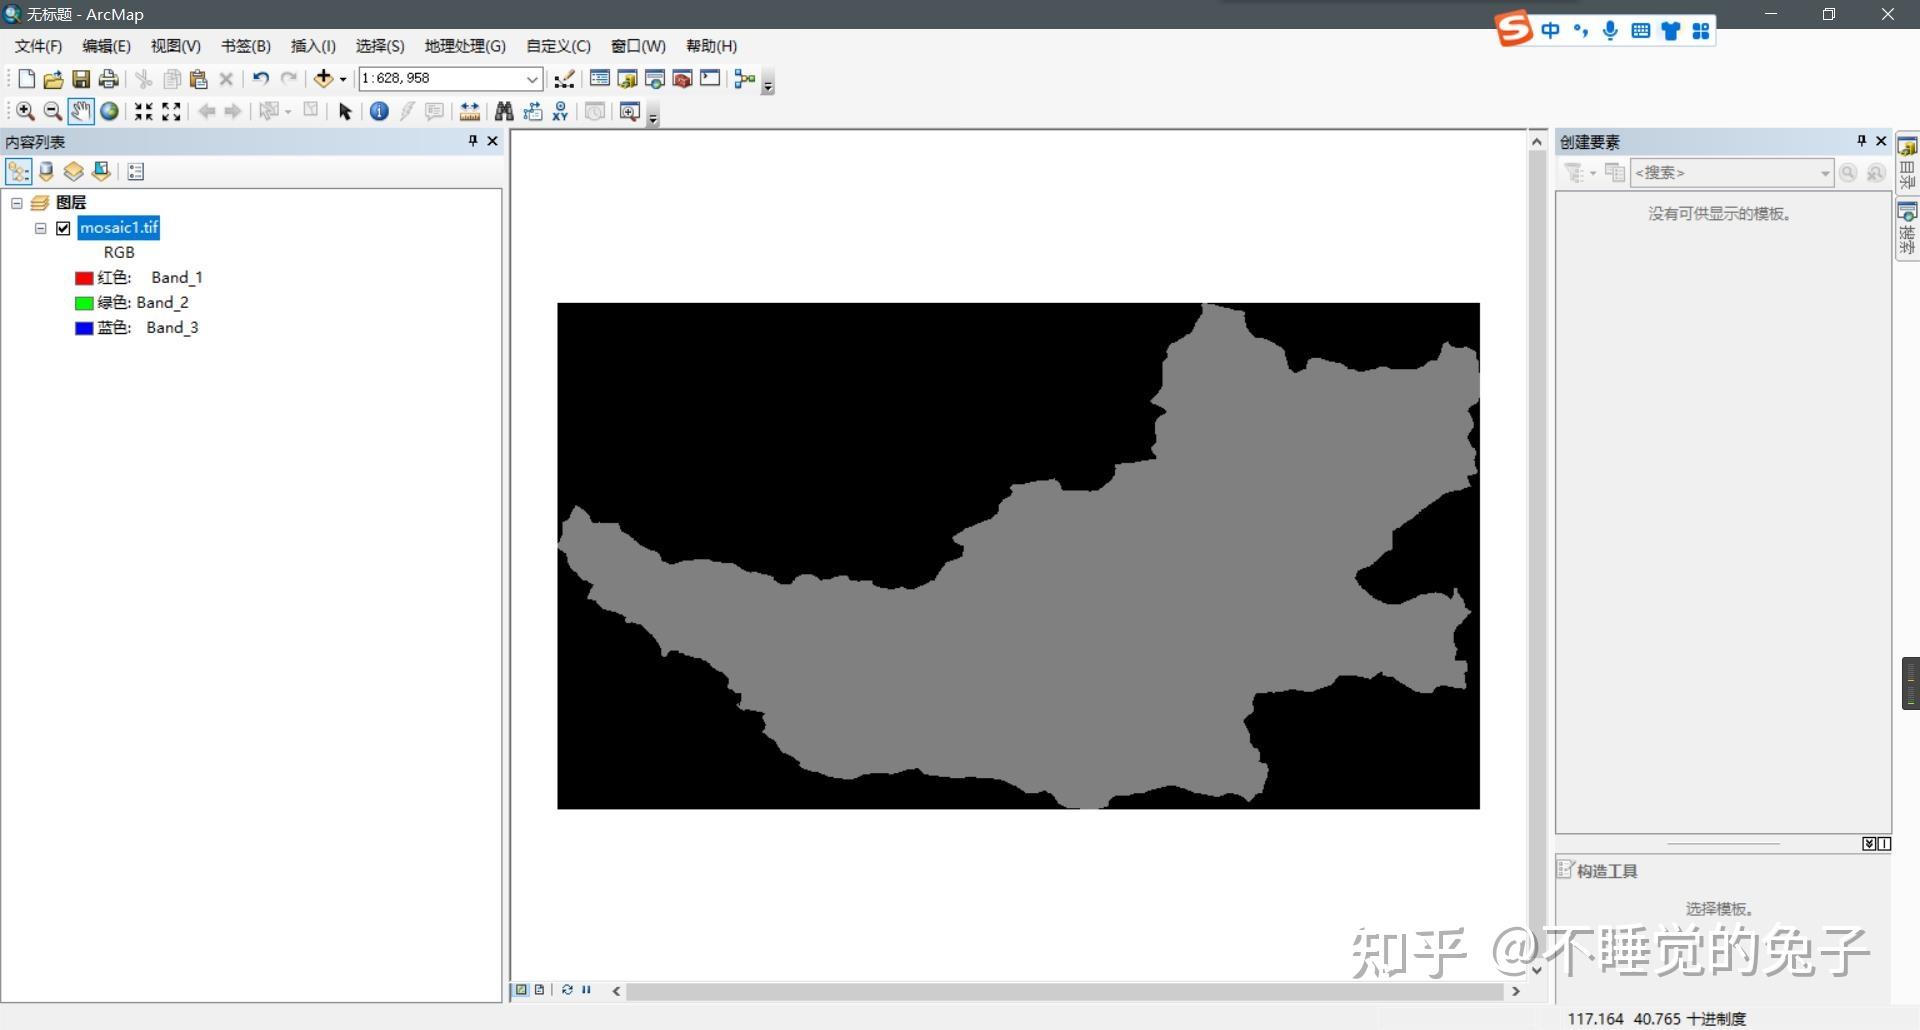Image resolution: width=1920 pixels, height=1030 pixels.
Task: Open the Find binoculars tool
Action: click(504, 111)
